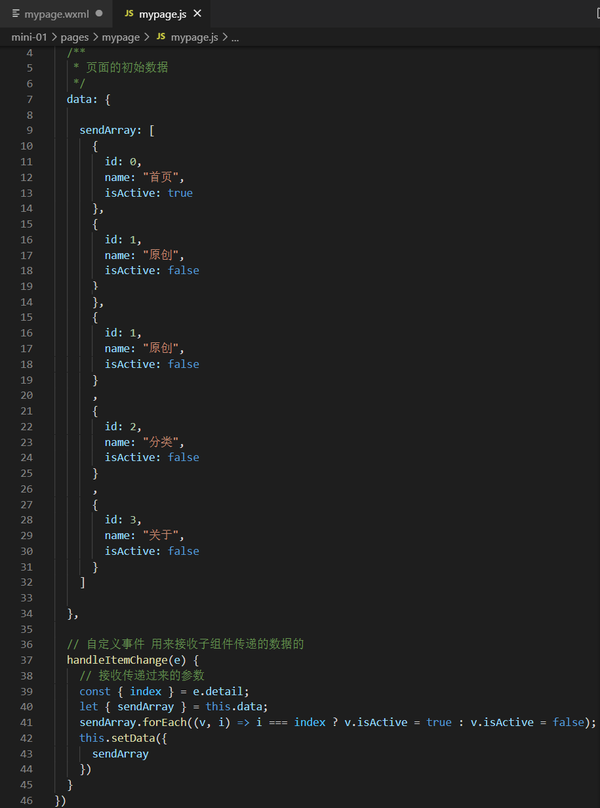Click the const keyword on line 39
Screen dimensions: 600x808
95,691
